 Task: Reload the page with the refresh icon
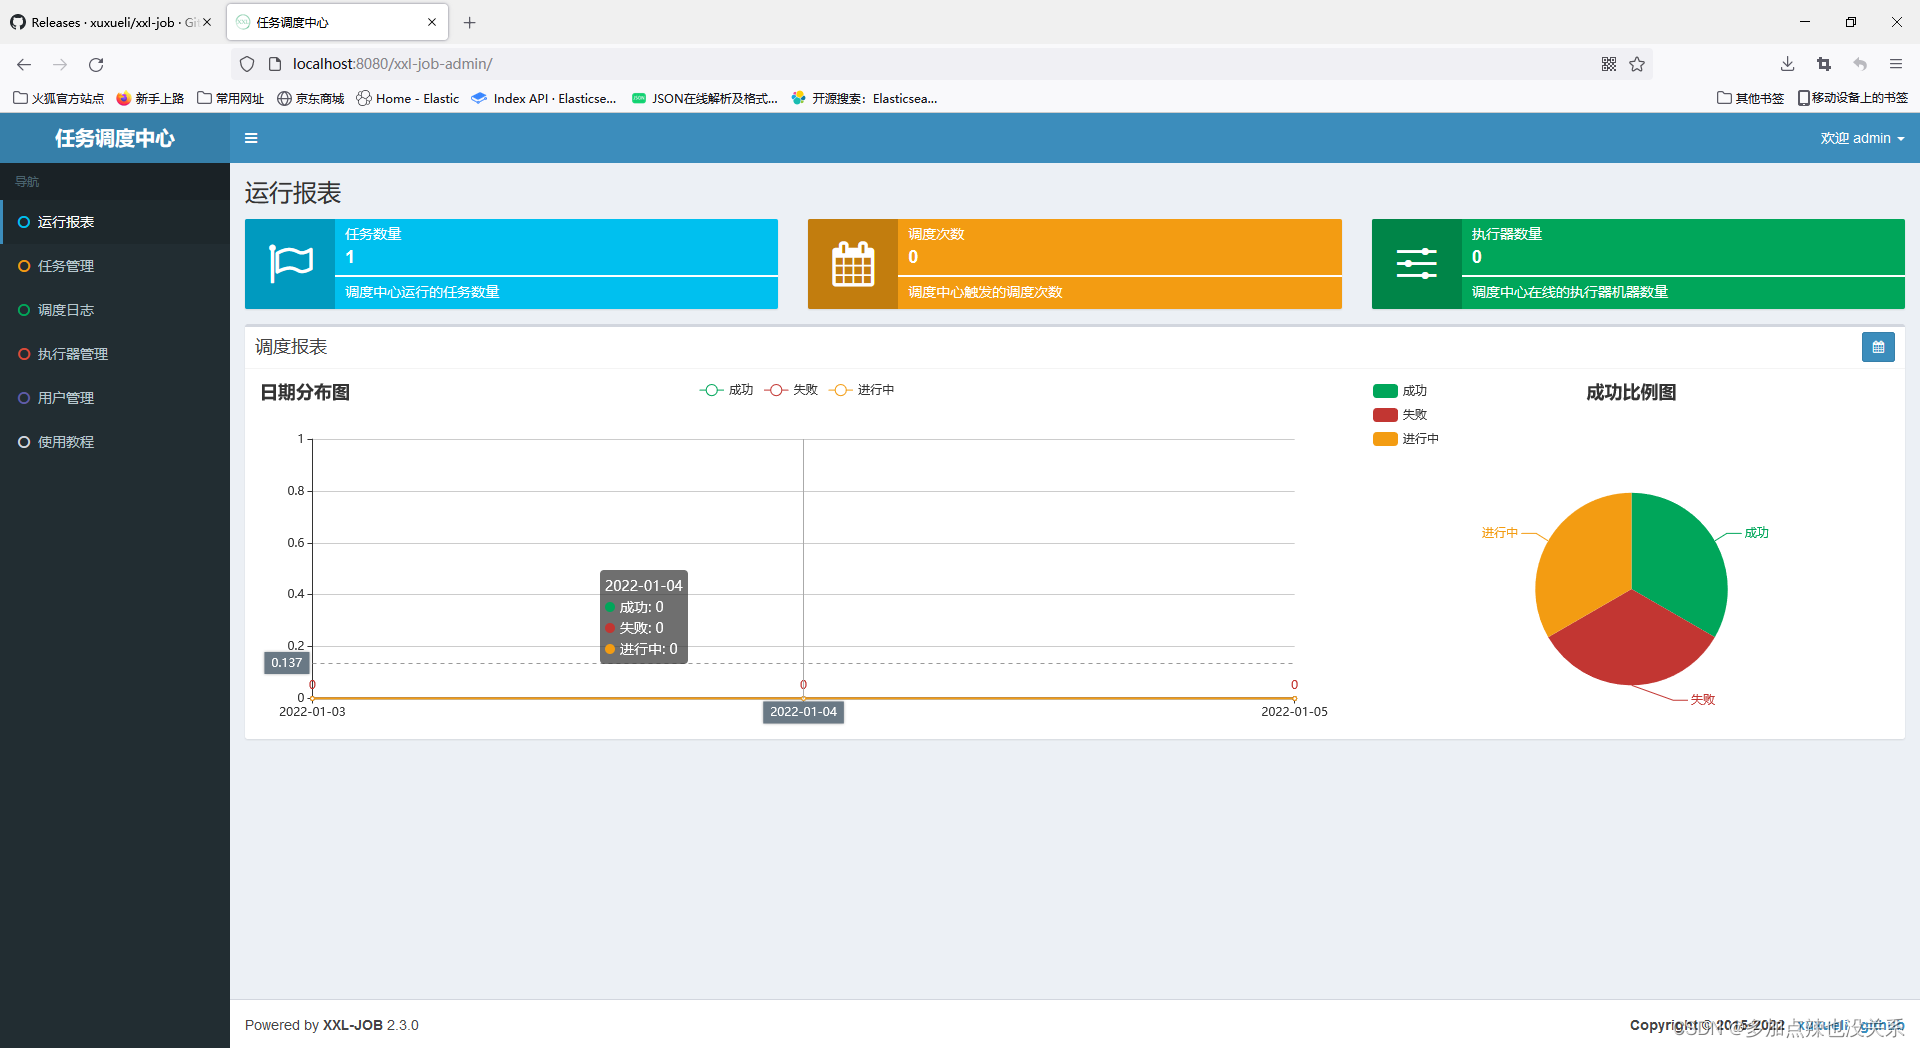point(96,64)
